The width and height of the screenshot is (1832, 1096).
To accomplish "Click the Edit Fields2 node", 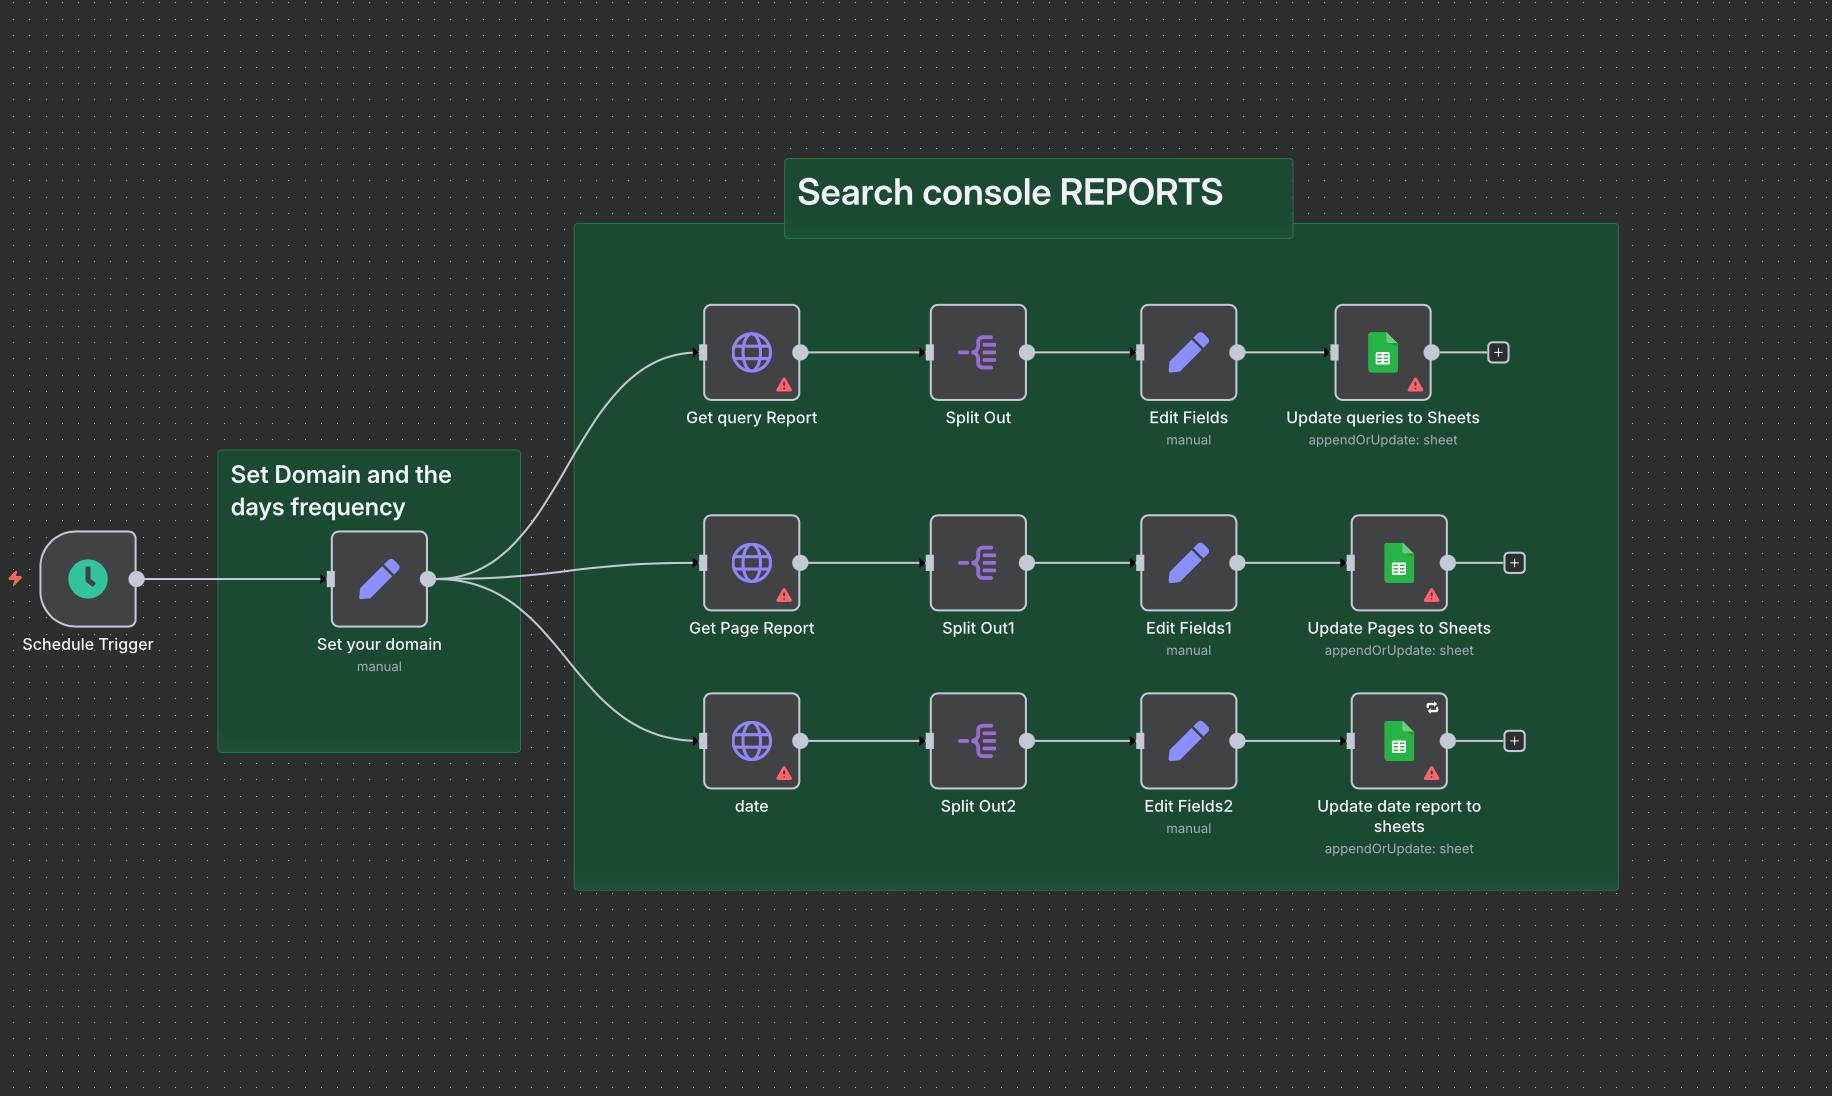I will pyautogui.click(x=1188, y=741).
